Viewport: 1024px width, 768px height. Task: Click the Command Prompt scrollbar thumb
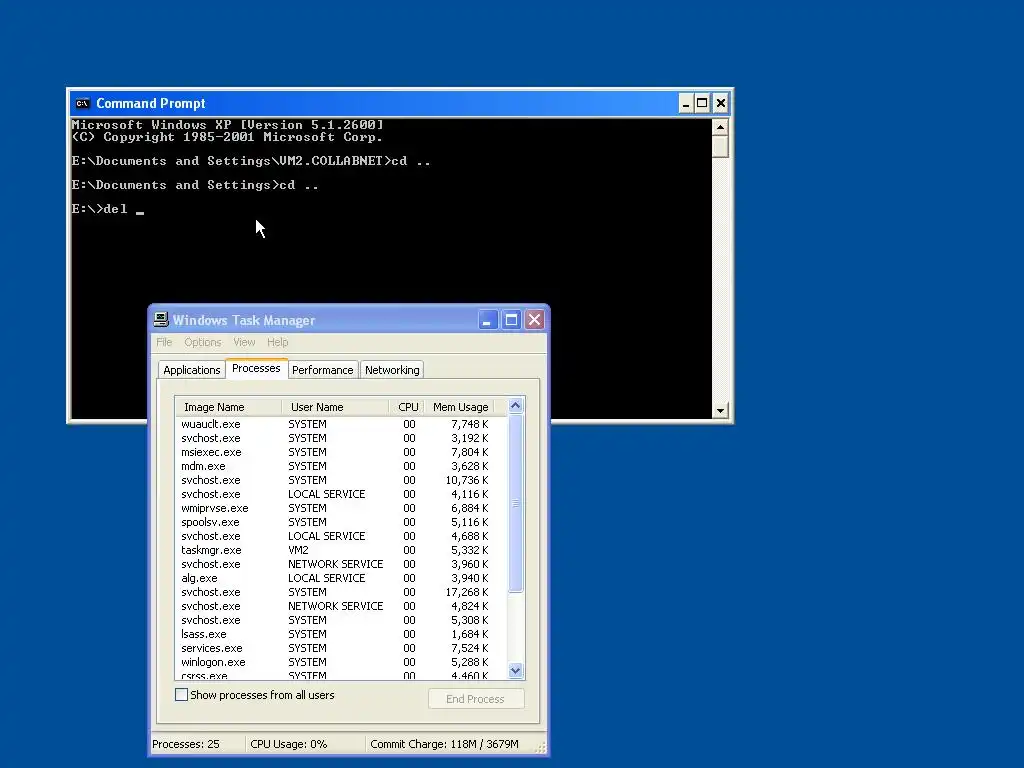(x=720, y=146)
